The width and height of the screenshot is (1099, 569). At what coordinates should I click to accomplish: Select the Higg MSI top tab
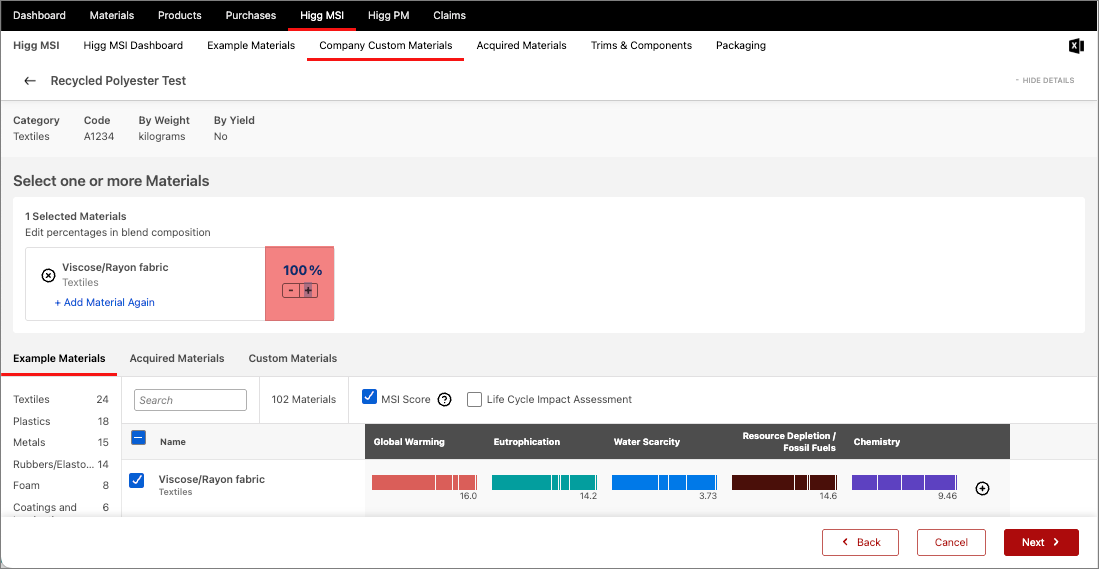click(322, 15)
